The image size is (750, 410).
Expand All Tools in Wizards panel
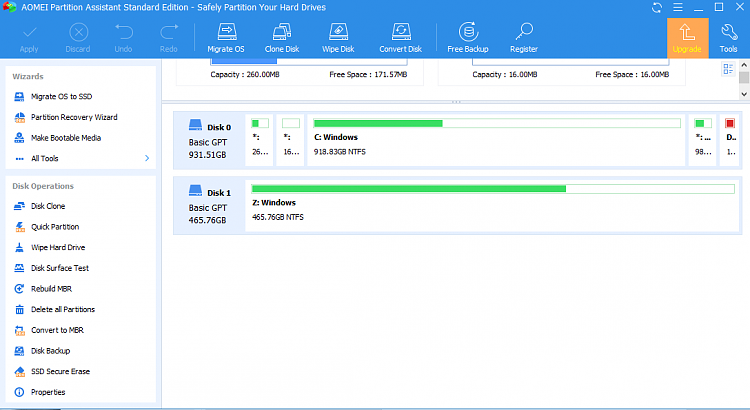click(x=82, y=158)
